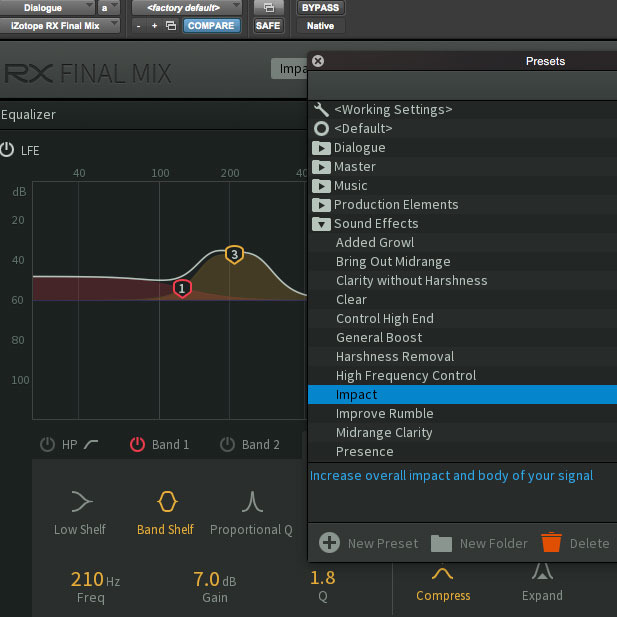This screenshot has width=617, height=617.
Task: Select the General Boost preset
Action: 462,337
